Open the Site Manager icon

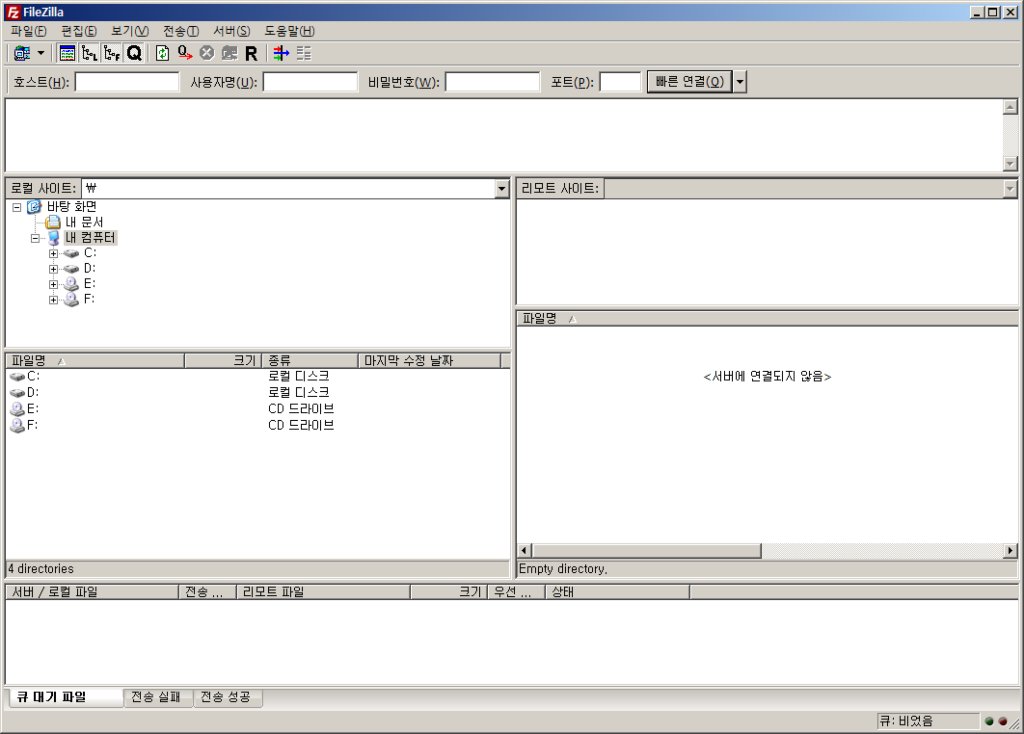pos(22,53)
